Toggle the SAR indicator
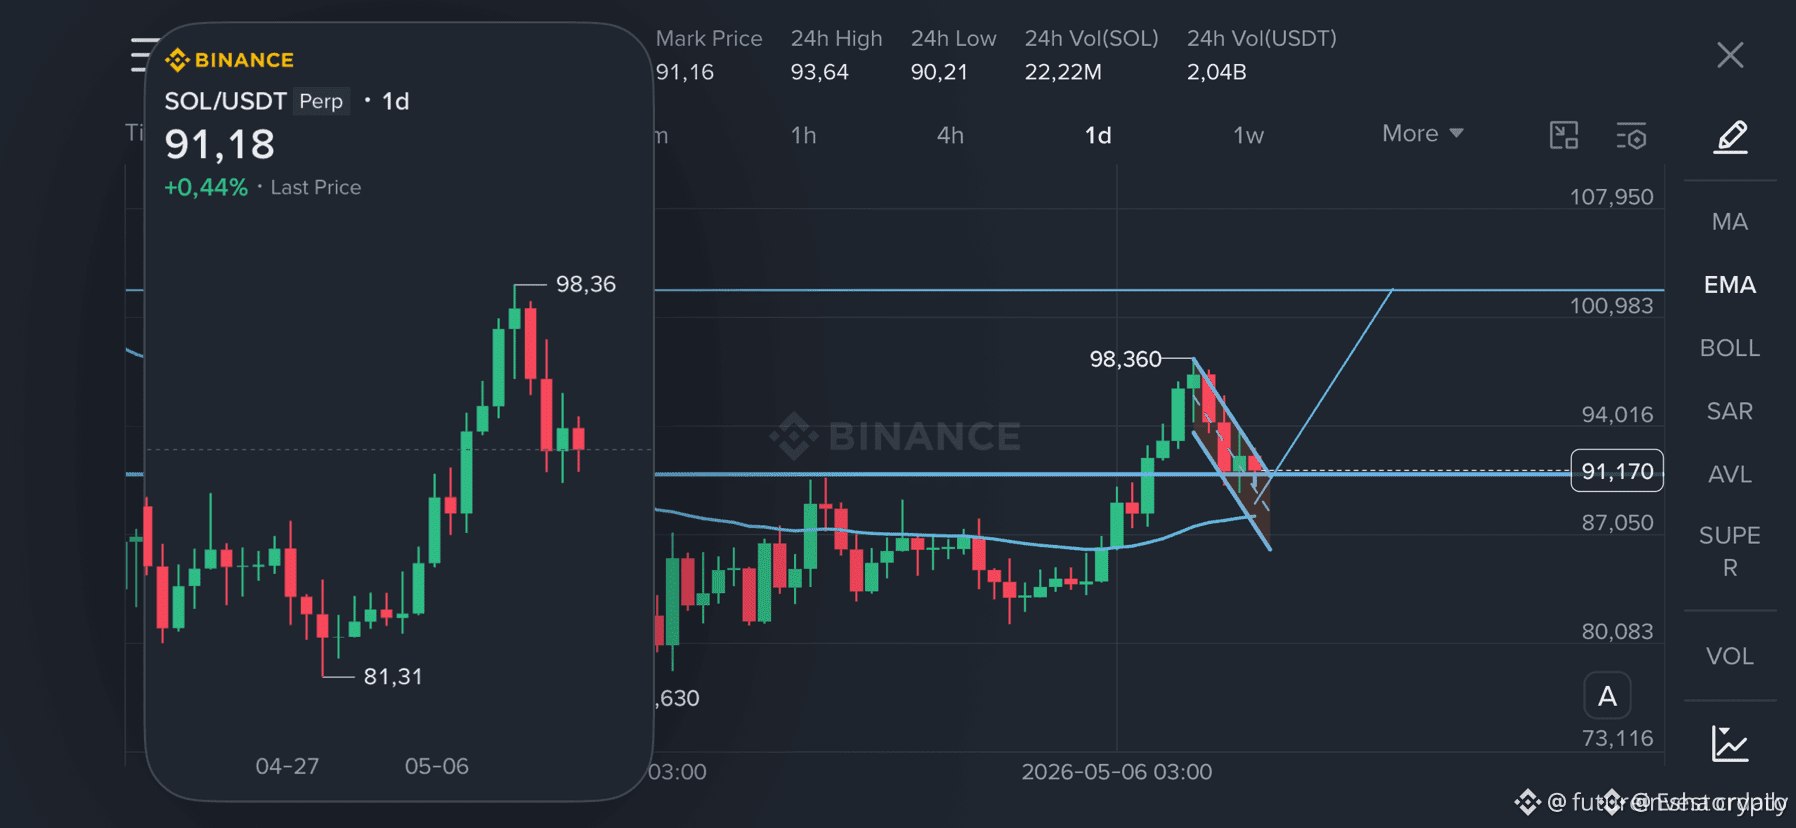The image size is (1796, 828). [x=1730, y=411]
